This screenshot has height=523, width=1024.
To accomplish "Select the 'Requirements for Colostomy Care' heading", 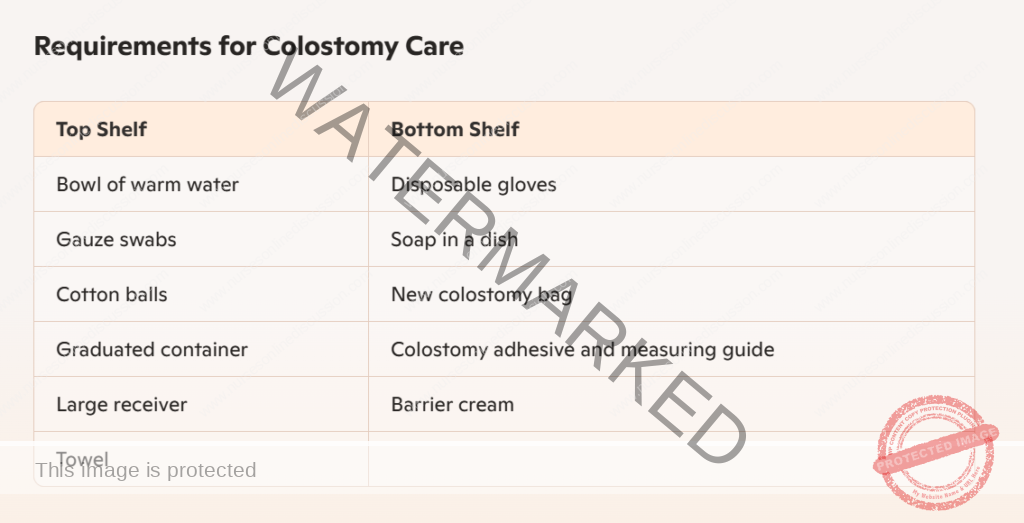I will pyautogui.click(x=249, y=46).
